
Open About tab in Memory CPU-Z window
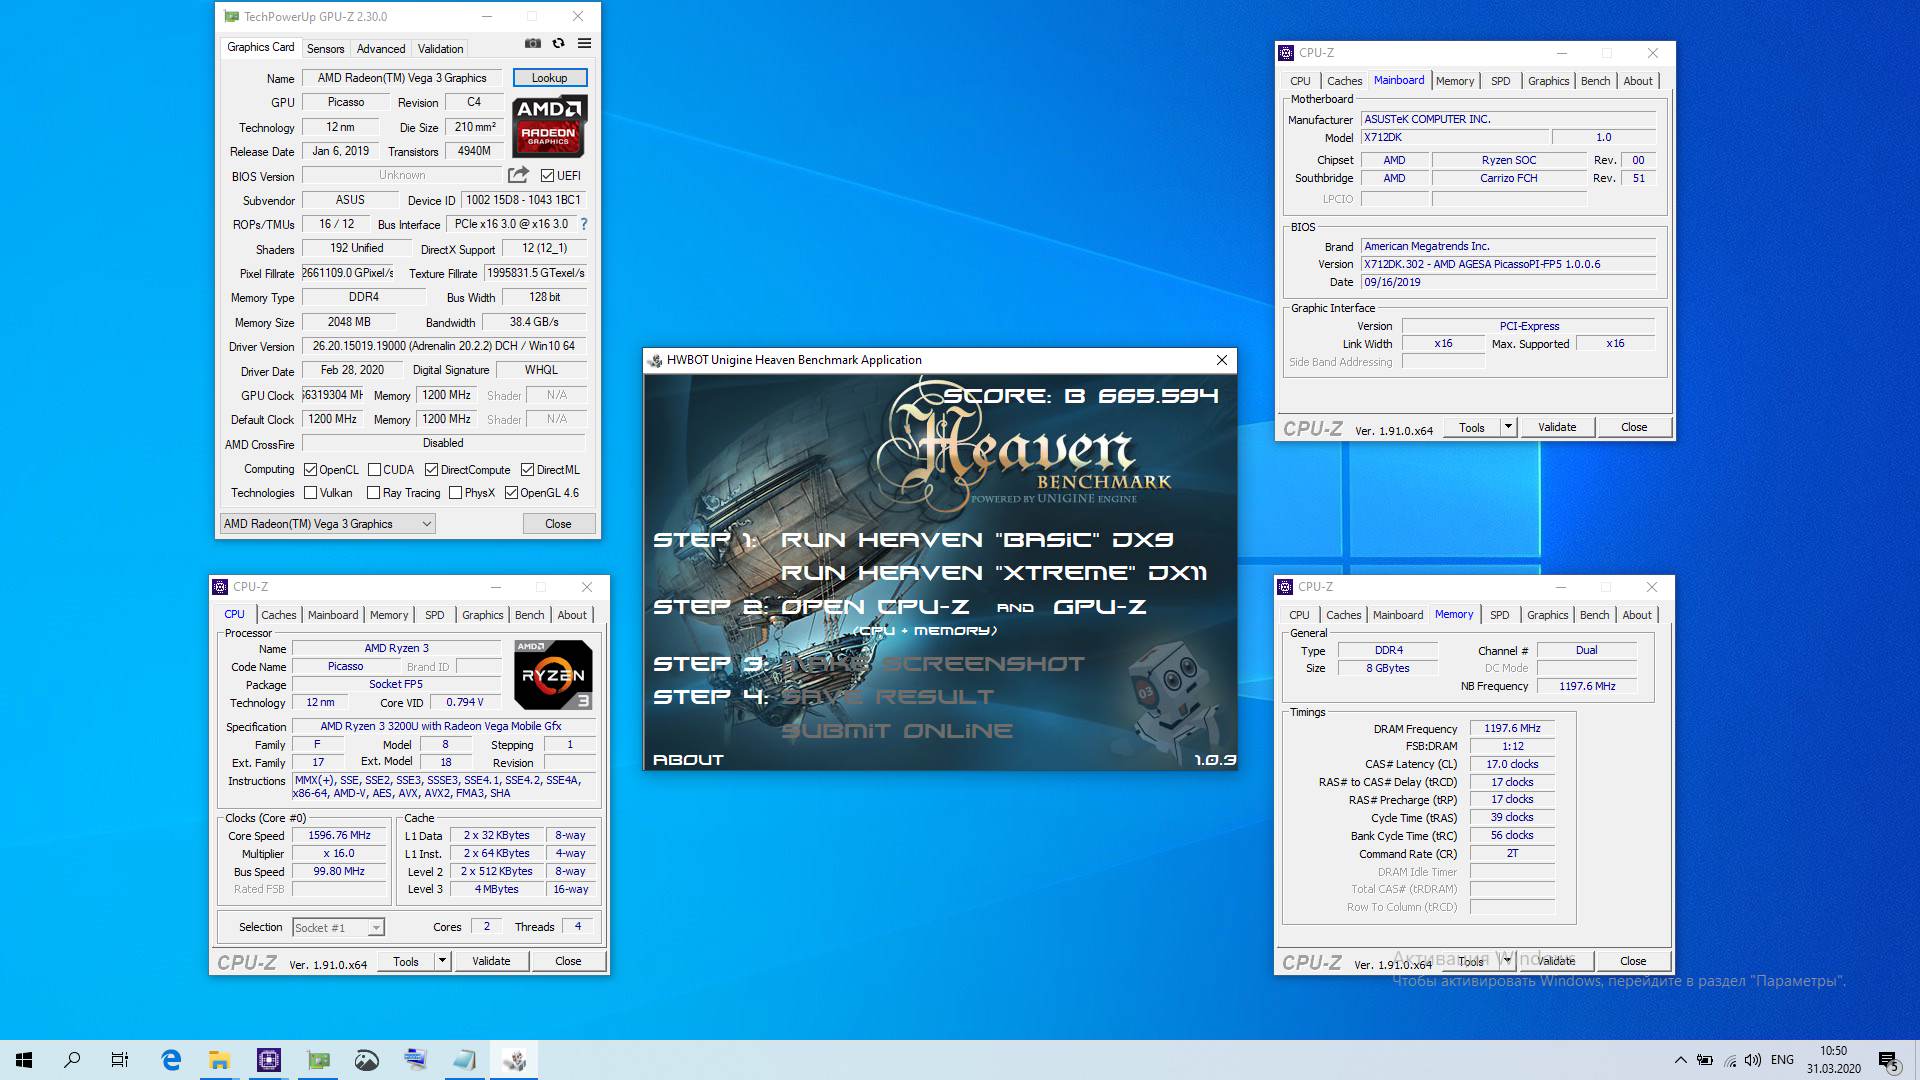coord(1637,615)
